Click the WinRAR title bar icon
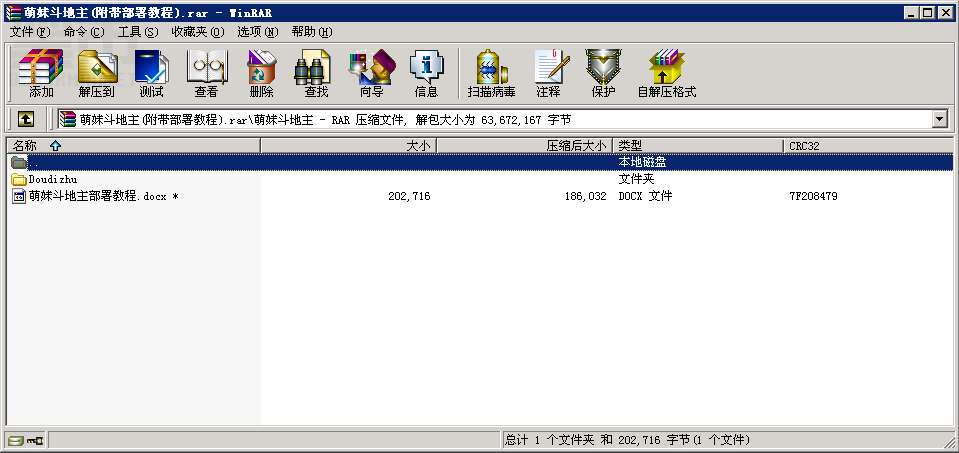The image size is (959, 453). pos(13,12)
